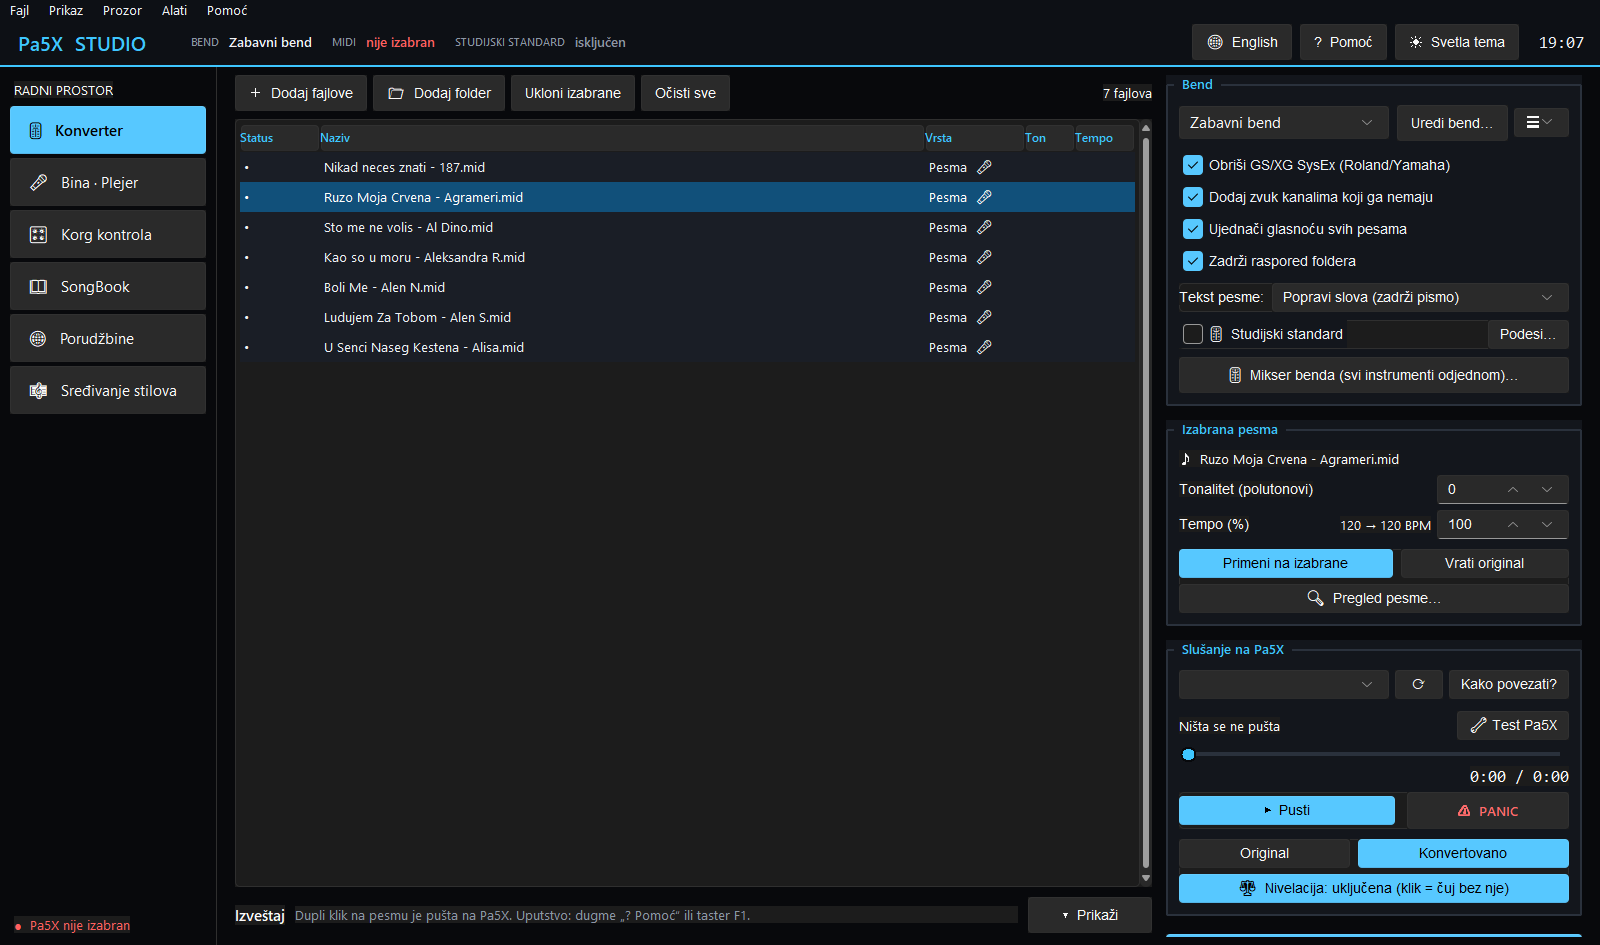
Task: Click Primeni na izabrane button
Action: [1285, 563]
